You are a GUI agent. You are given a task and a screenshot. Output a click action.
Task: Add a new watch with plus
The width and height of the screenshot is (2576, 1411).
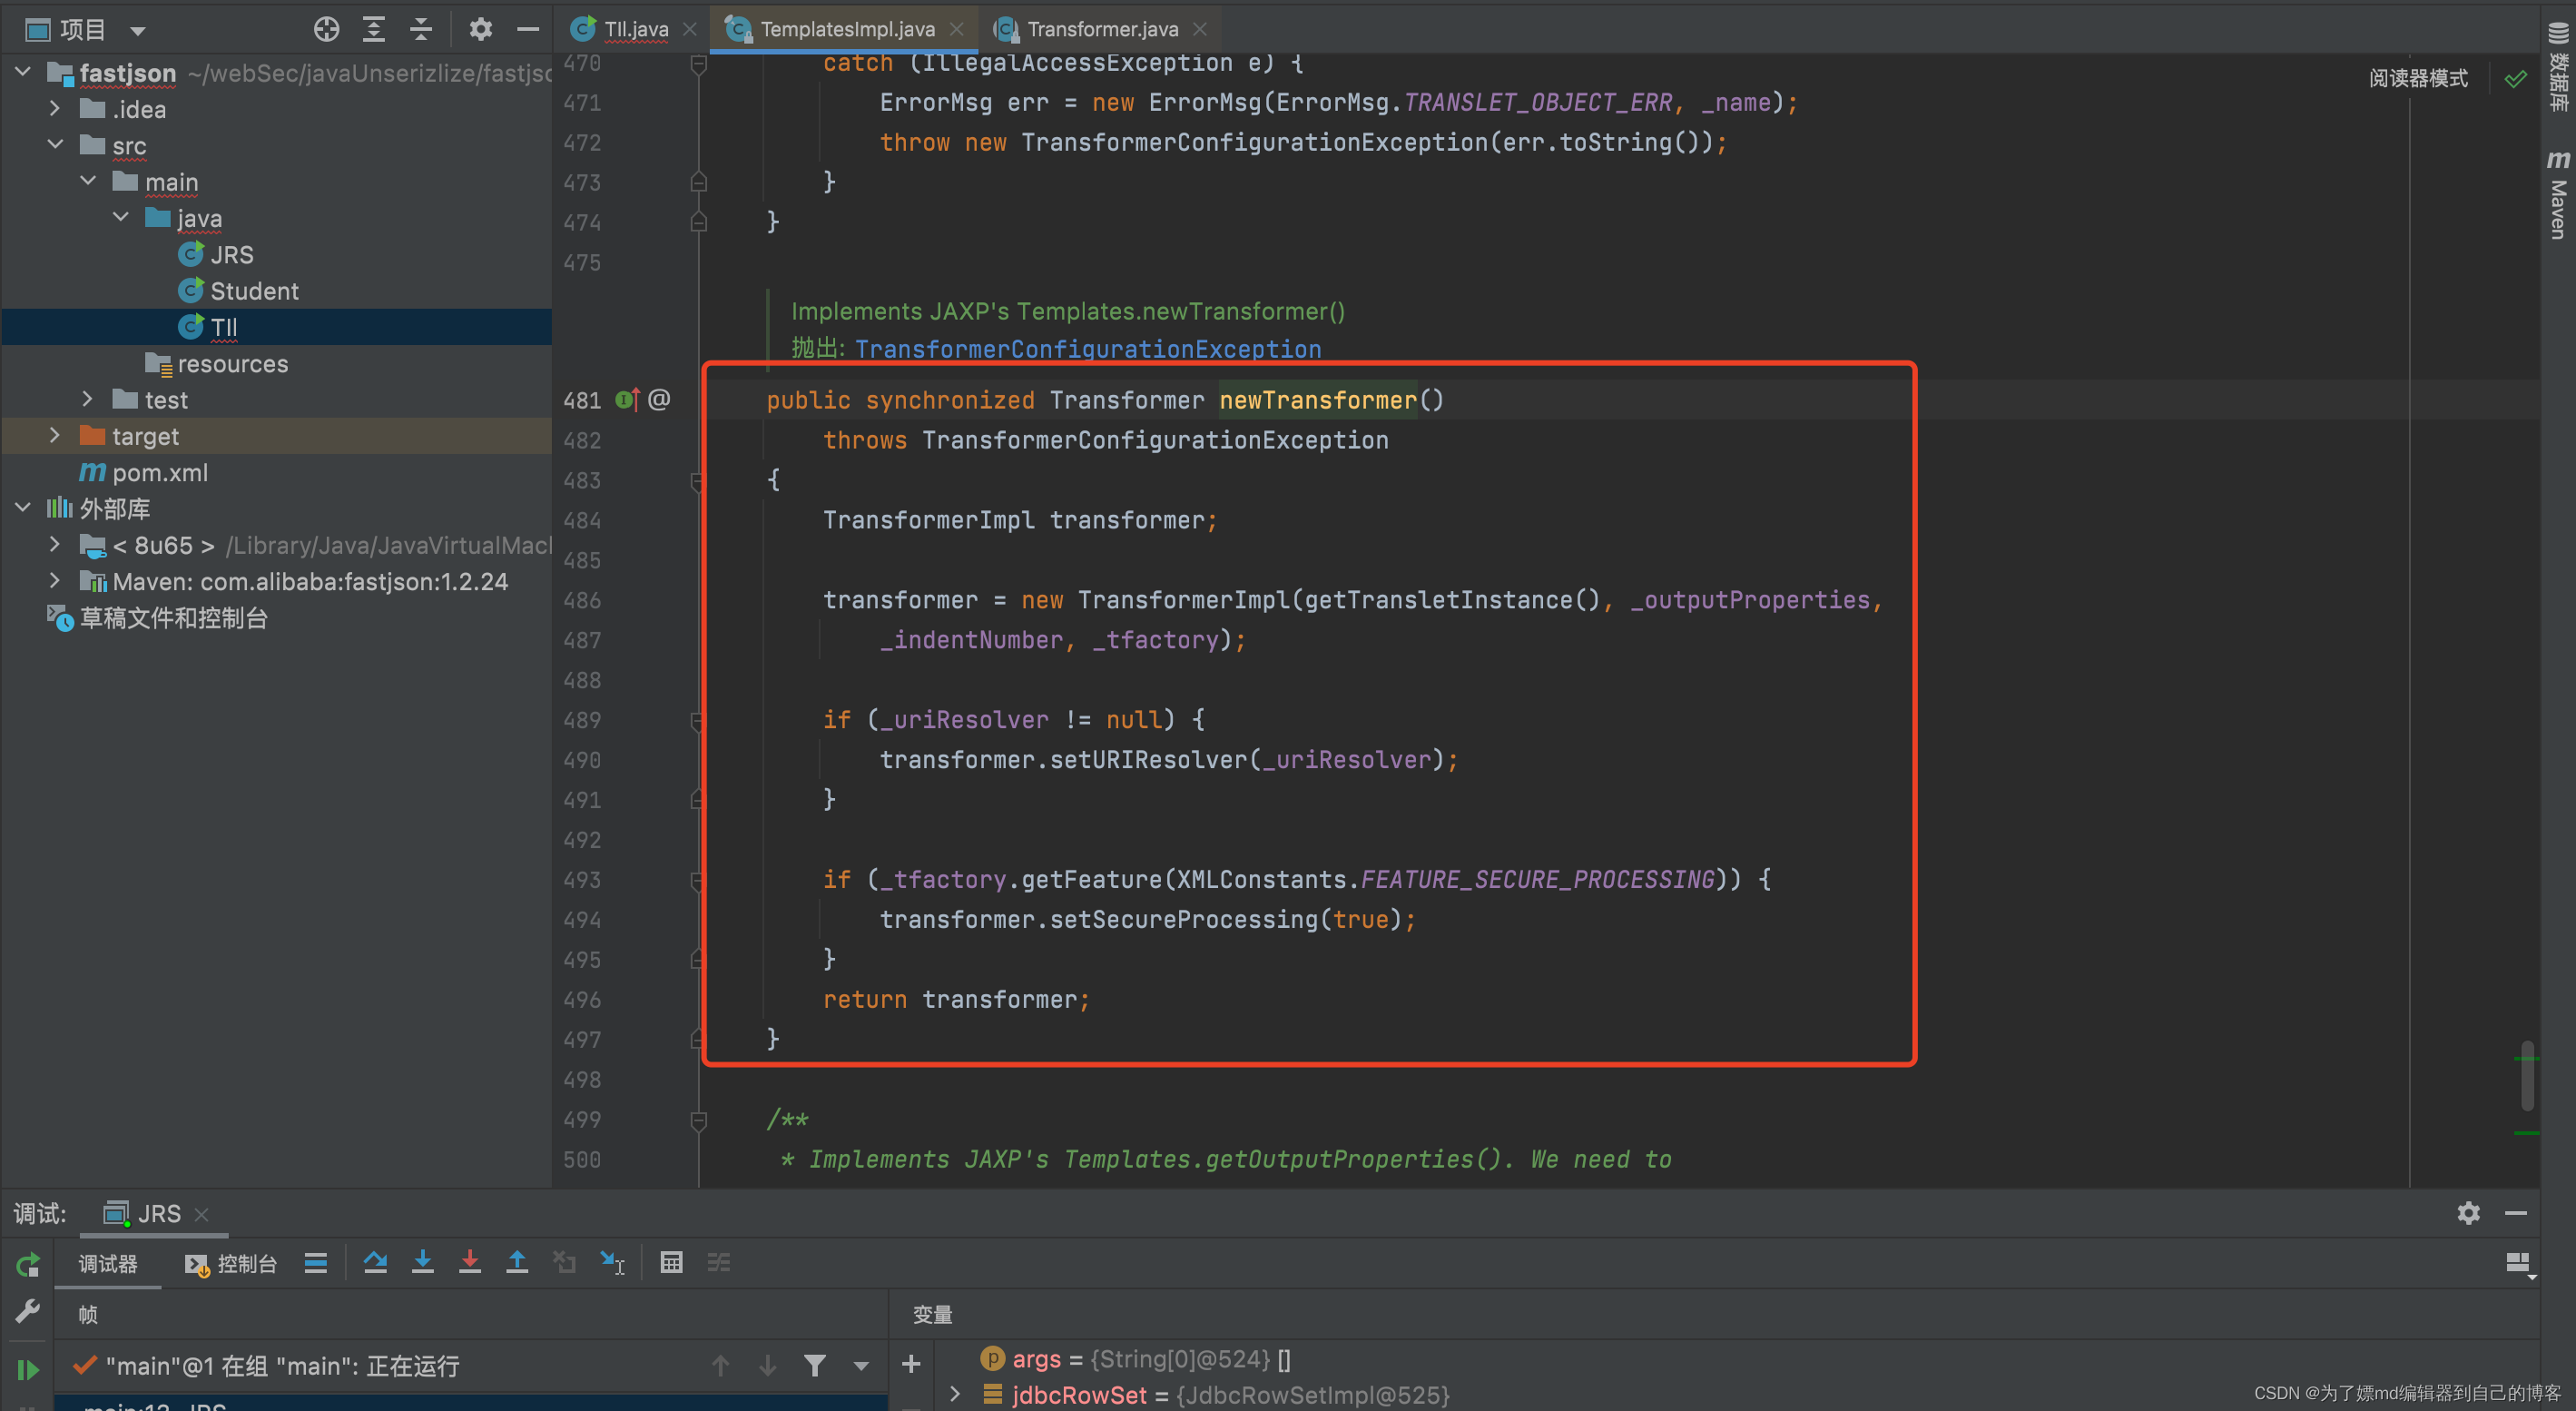pos(911,1364)
